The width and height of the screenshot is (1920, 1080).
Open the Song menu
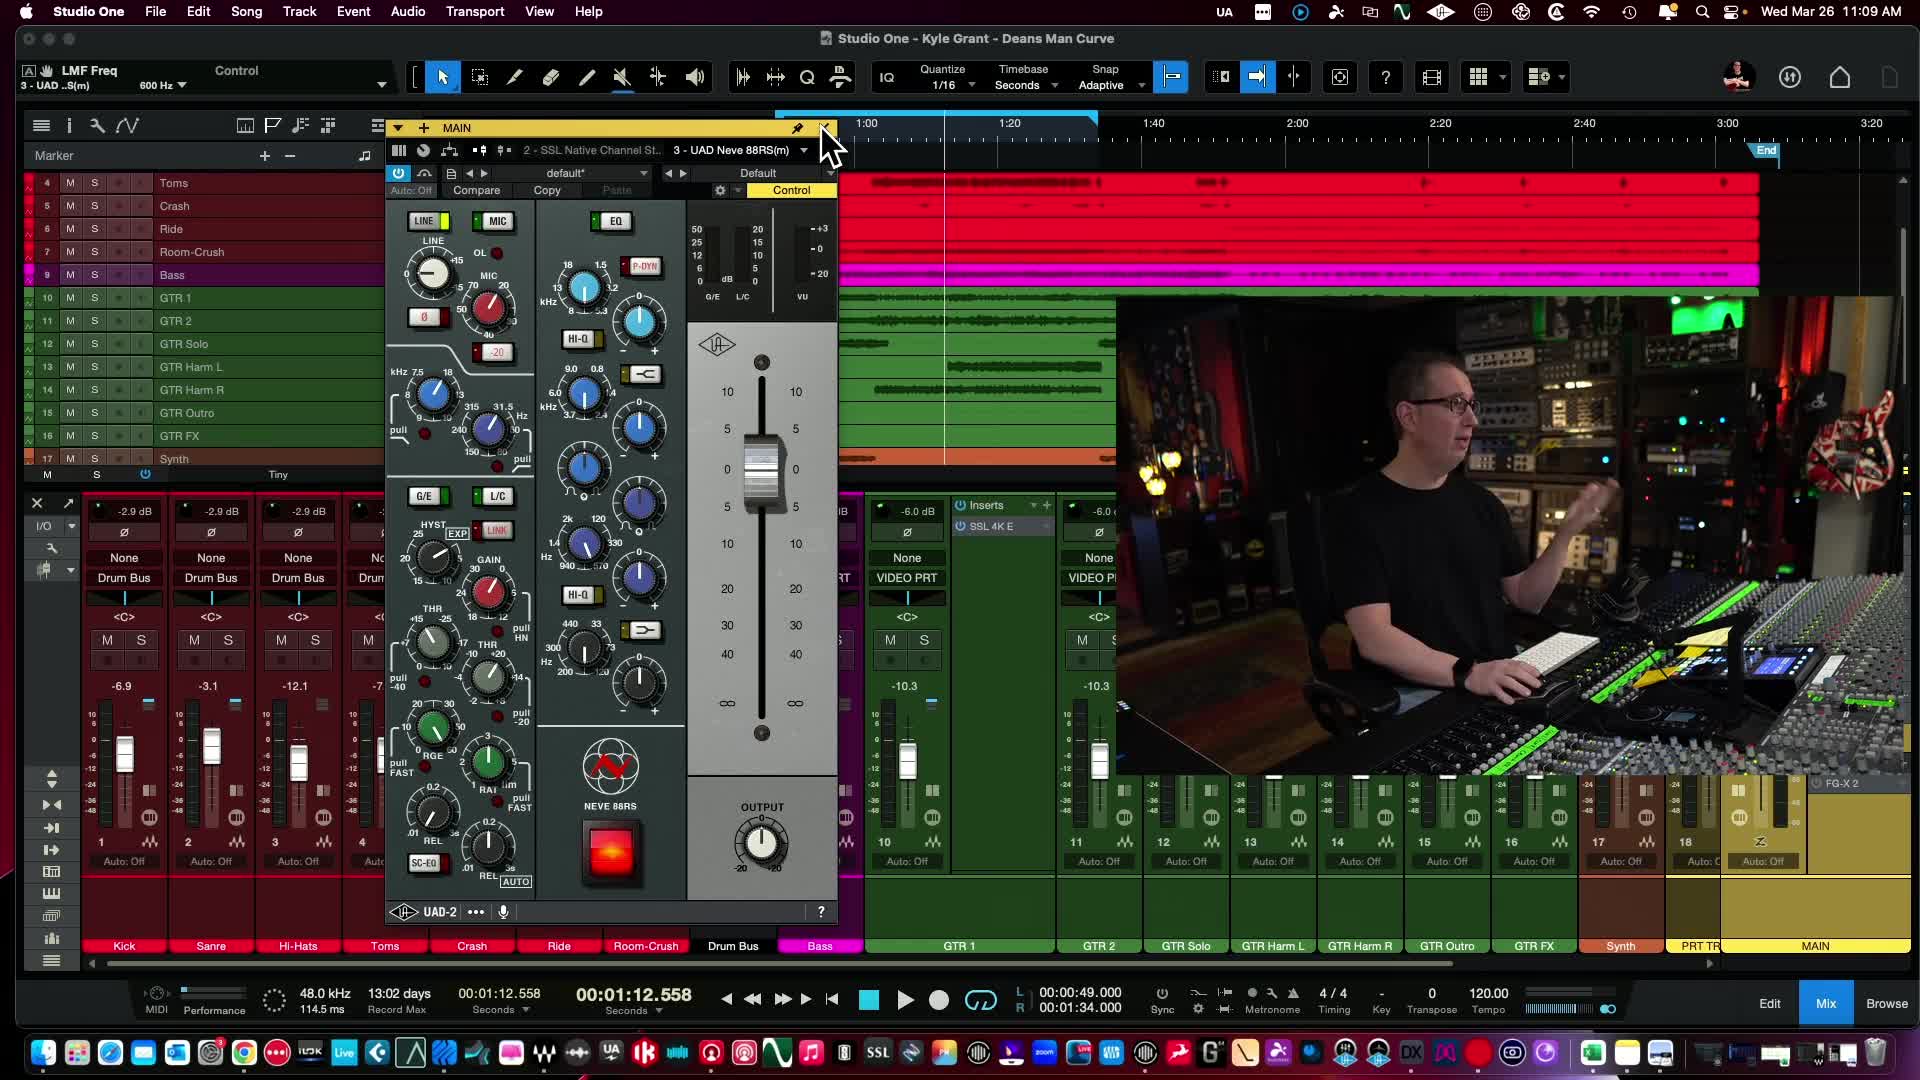pyautogui.click(x=246, y=11)
